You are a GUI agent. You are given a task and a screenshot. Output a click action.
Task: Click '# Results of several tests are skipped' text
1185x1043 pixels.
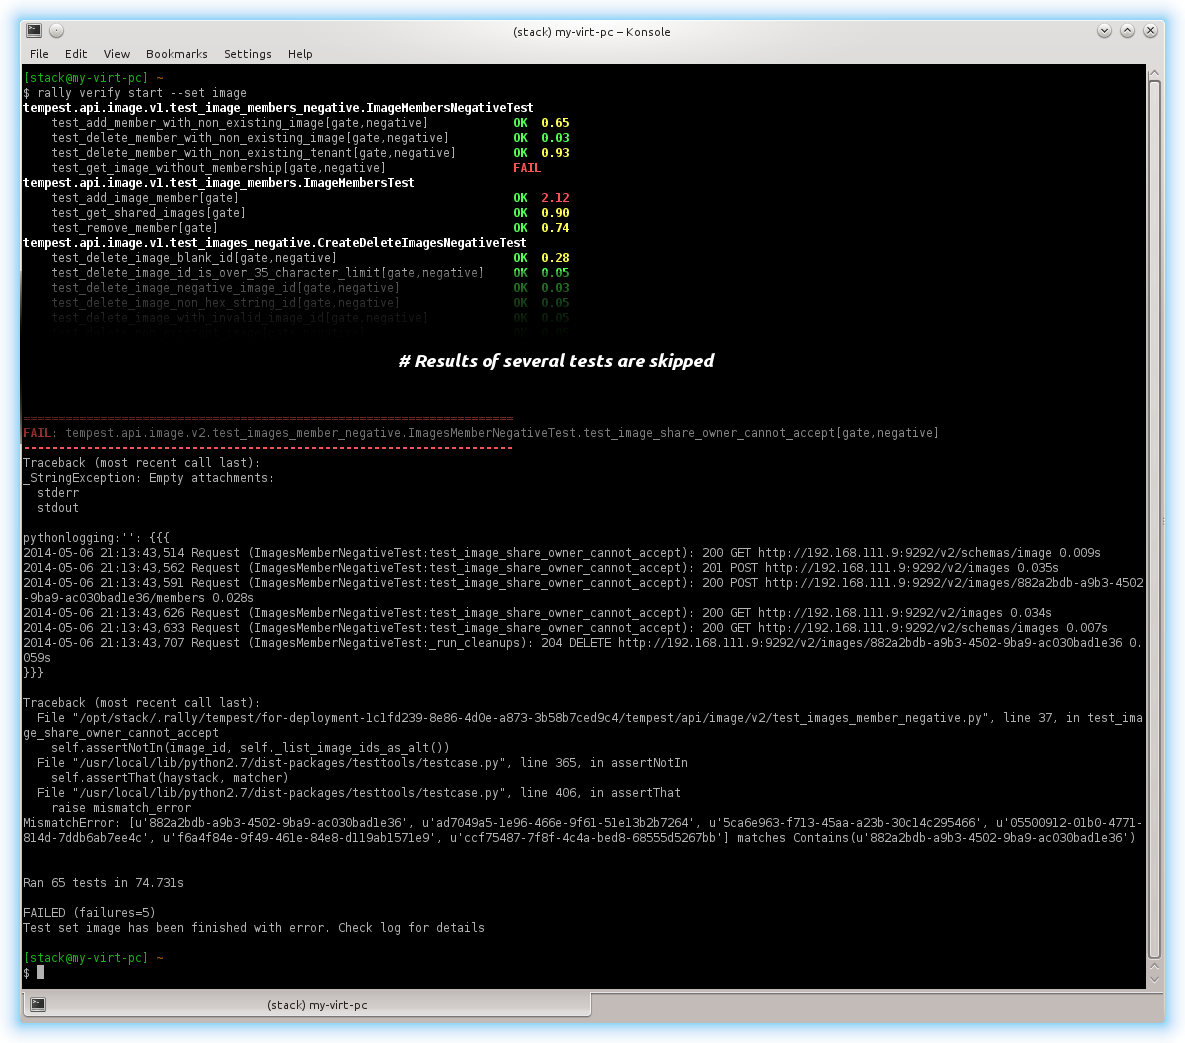pyautogui.click(x=556, y=361)
